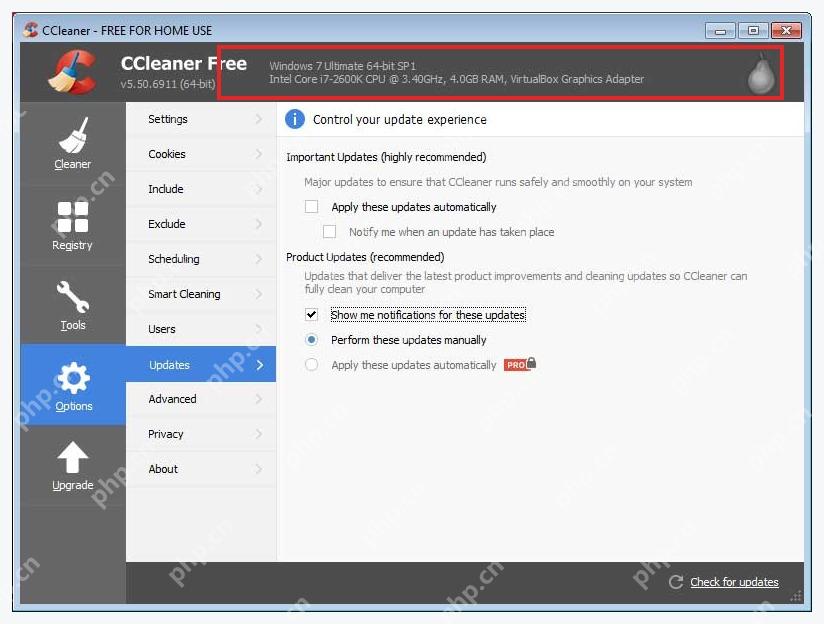The height and width of the screenshot is (624, 824).
Task: Click the CCleaner title bar icon
Action: (x=30, y=29)
